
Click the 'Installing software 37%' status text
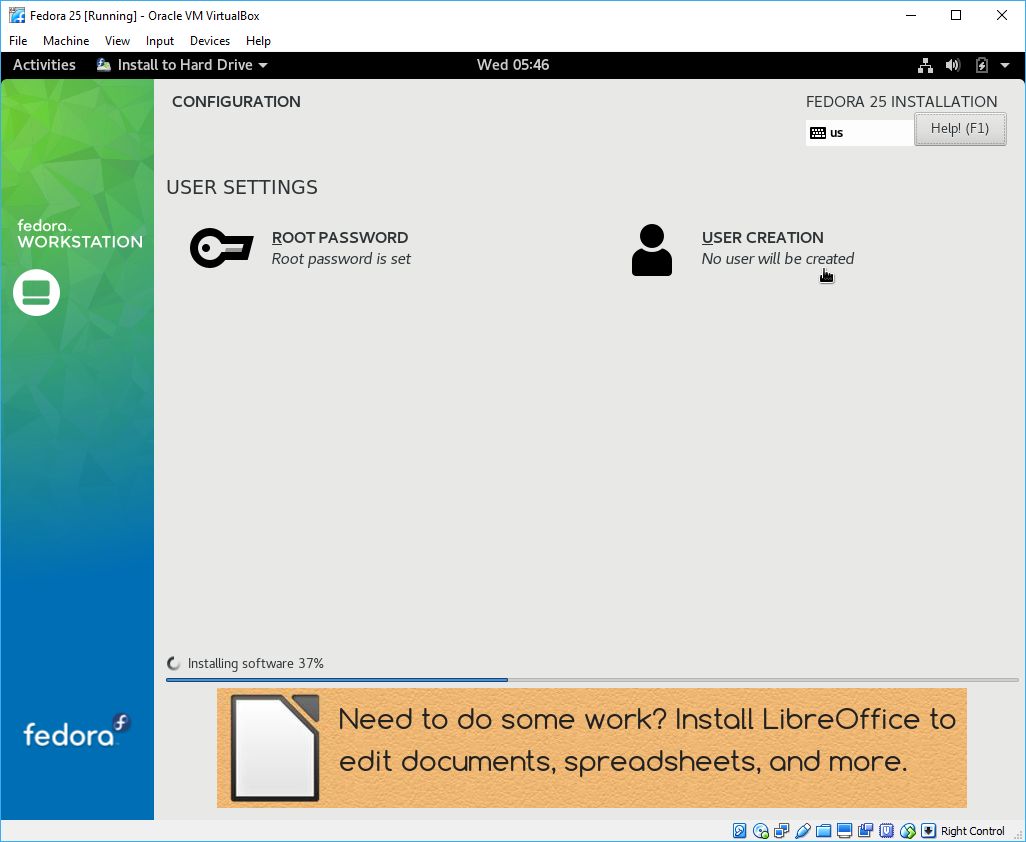(x=256, y=663)
